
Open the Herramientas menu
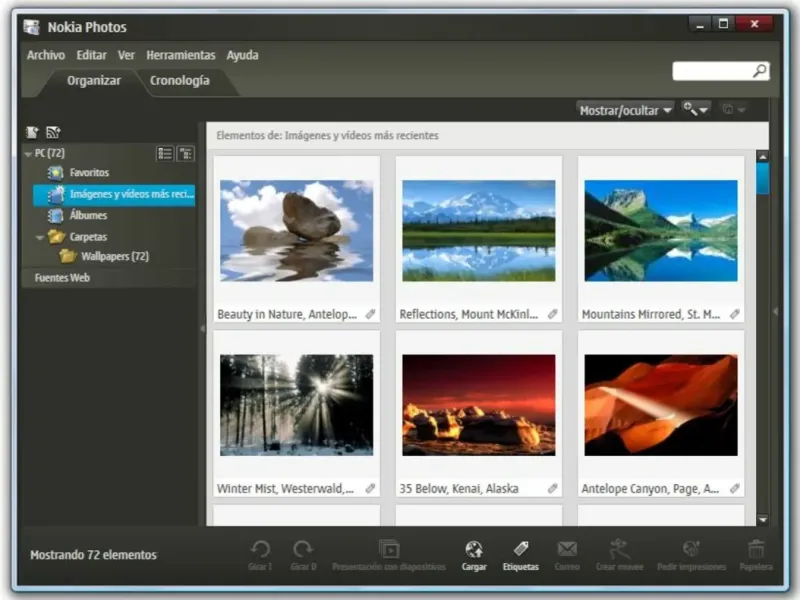coord(180,55)
